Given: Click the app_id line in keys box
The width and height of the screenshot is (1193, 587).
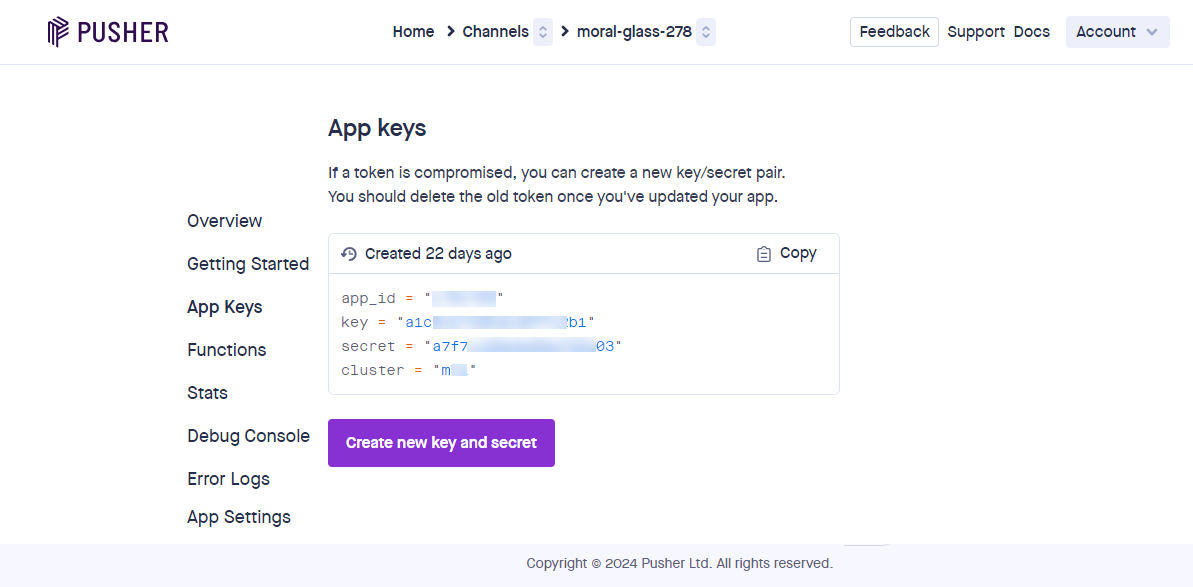Looking at the screenshot, I should [x=423, y=298].
